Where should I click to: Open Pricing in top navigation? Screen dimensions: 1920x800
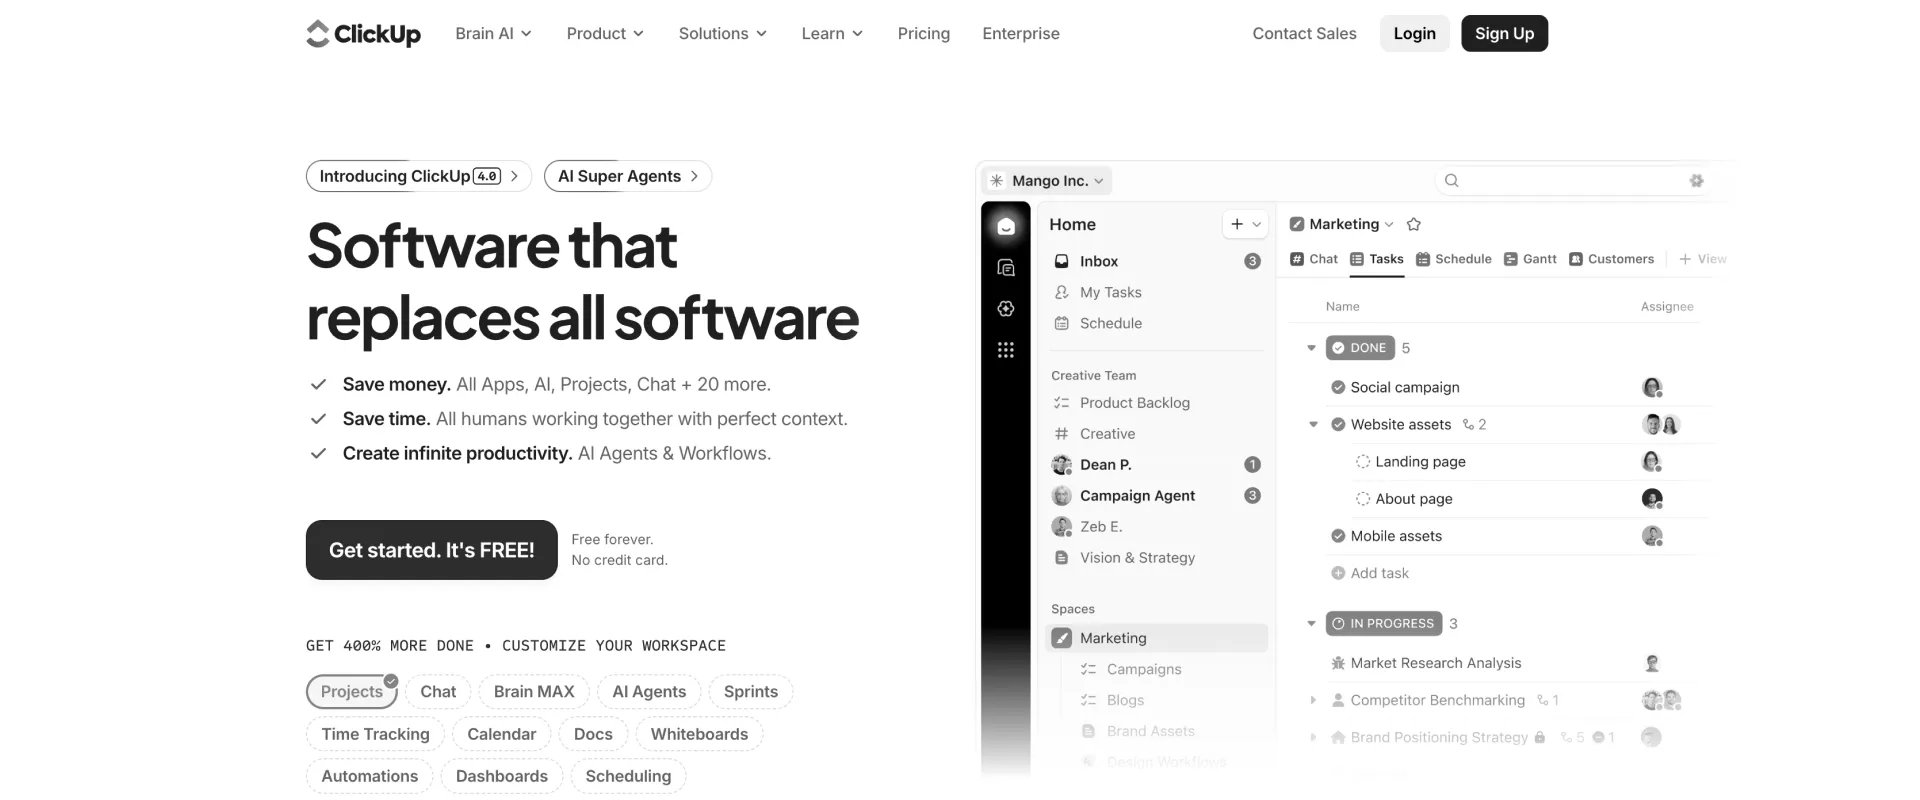pyautogui.click(x=924, y=33)
